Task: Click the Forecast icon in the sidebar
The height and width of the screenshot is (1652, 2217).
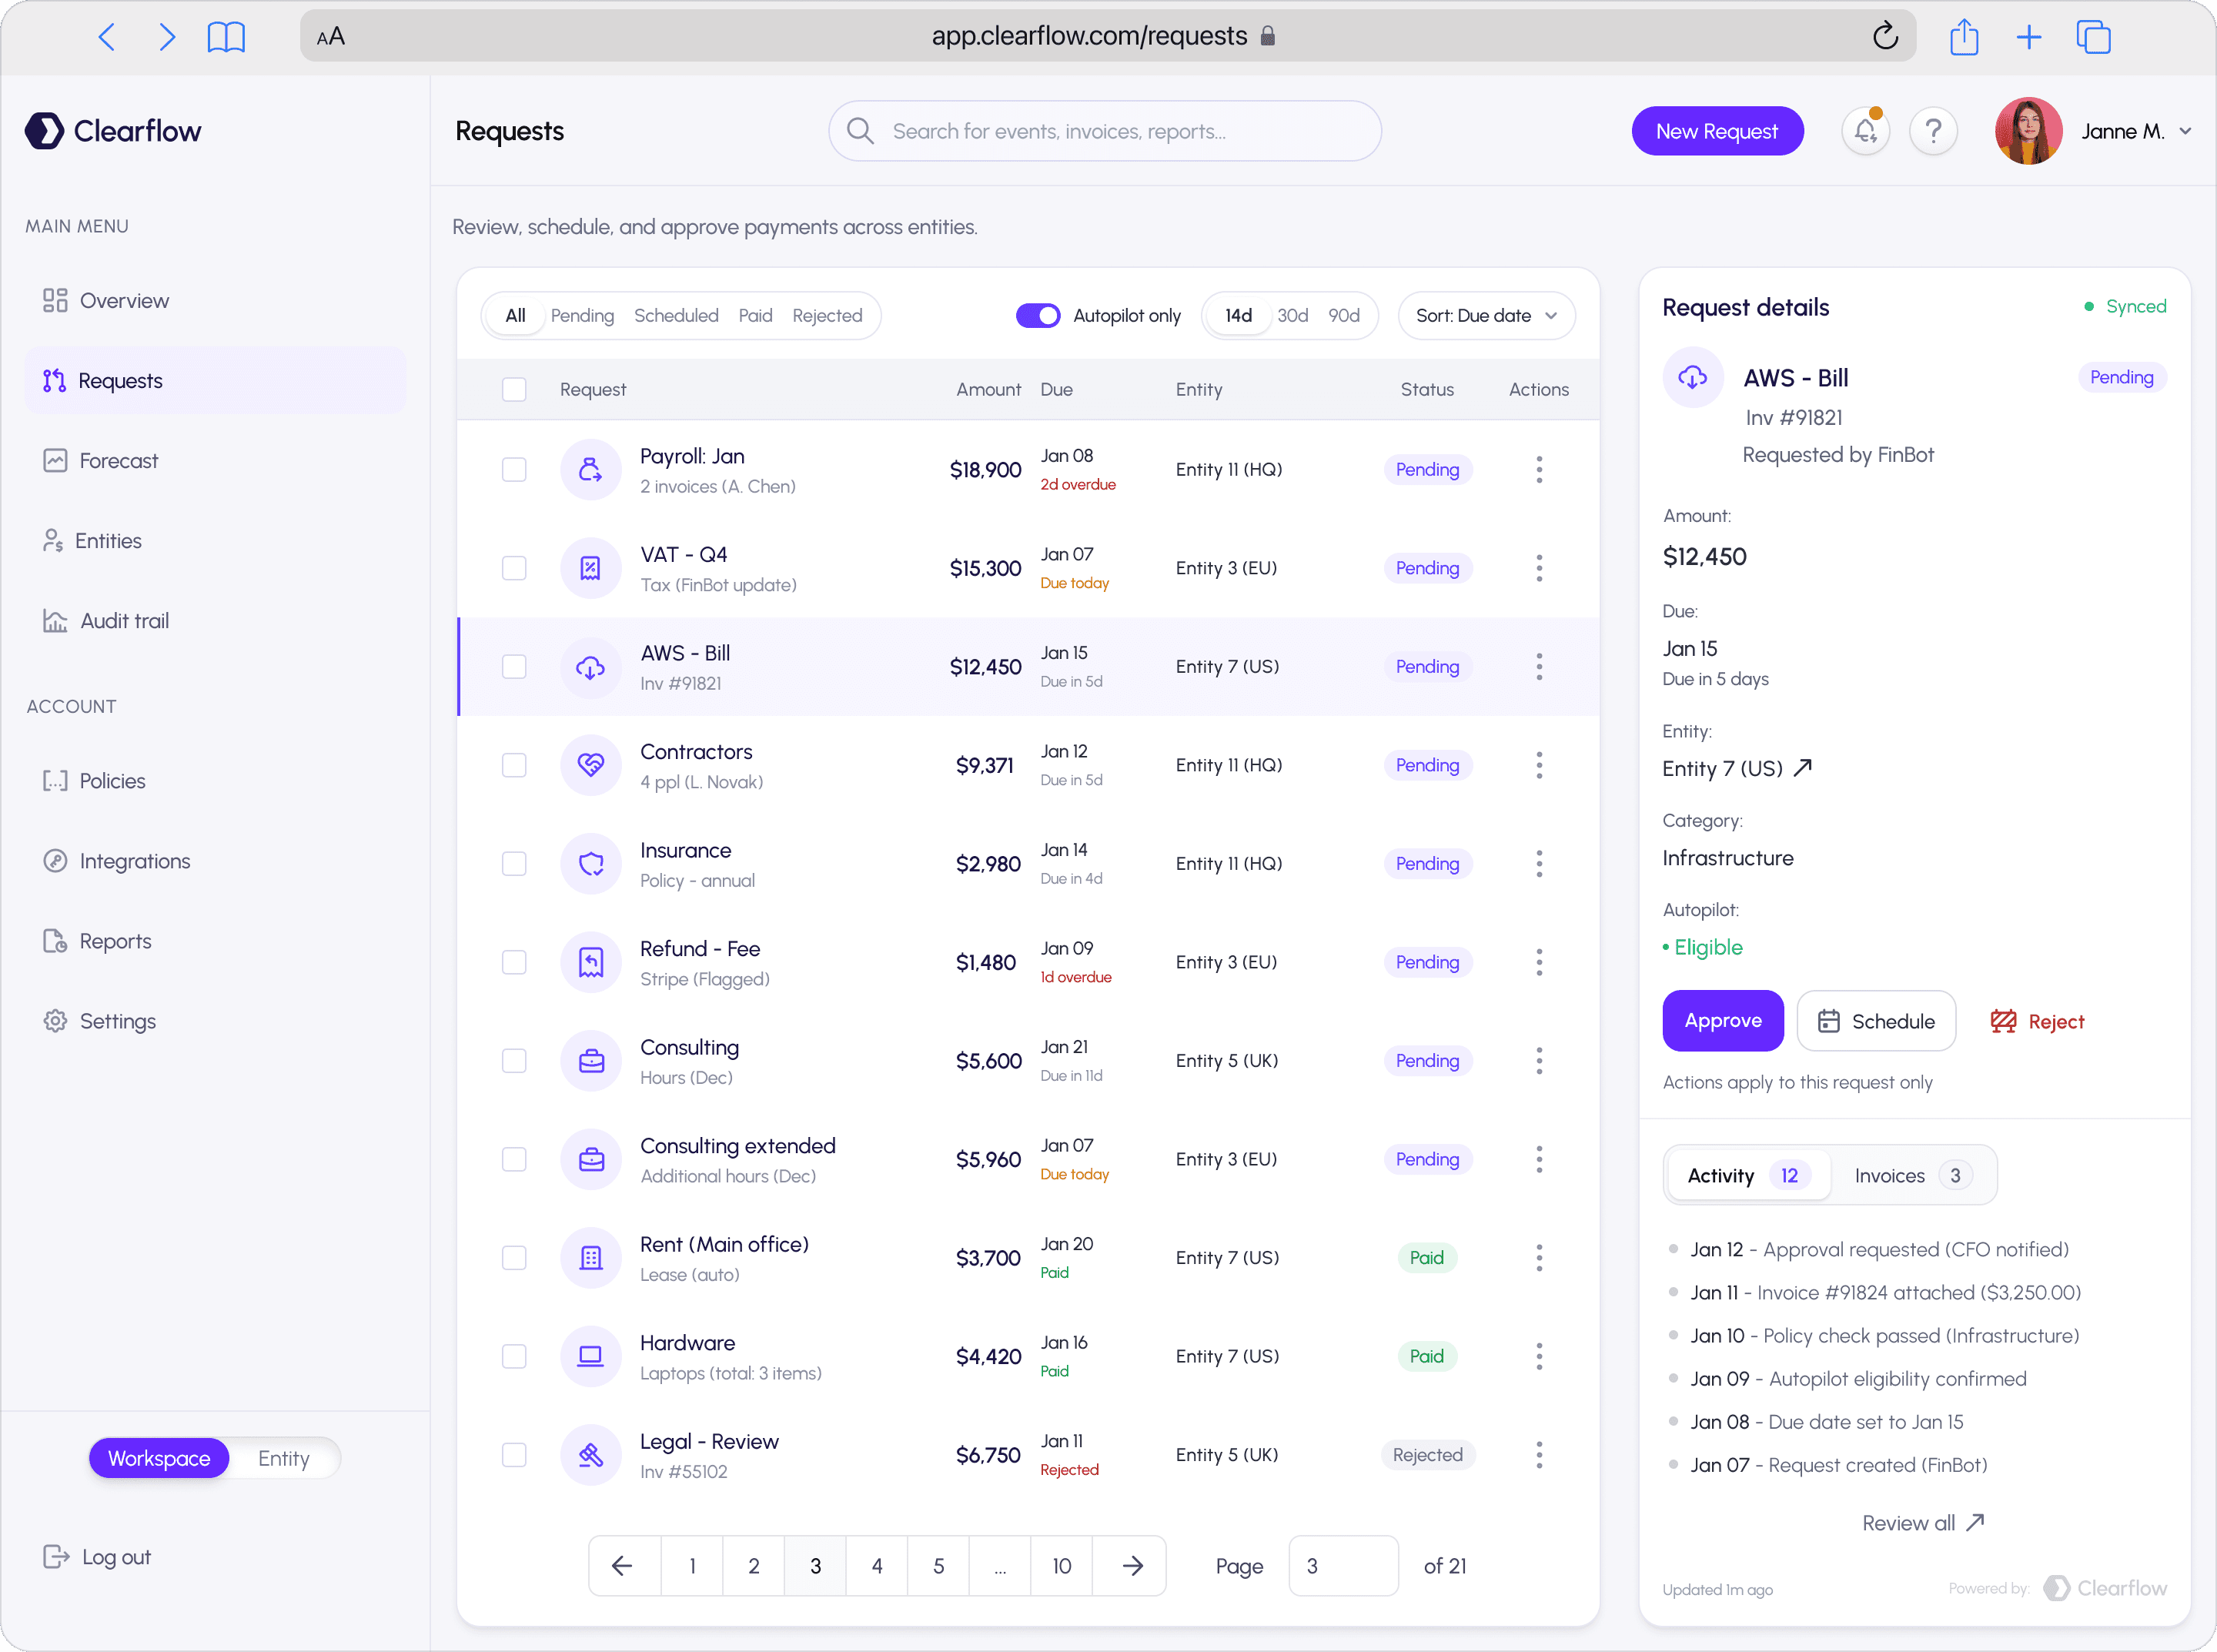Action: point(55,461)
